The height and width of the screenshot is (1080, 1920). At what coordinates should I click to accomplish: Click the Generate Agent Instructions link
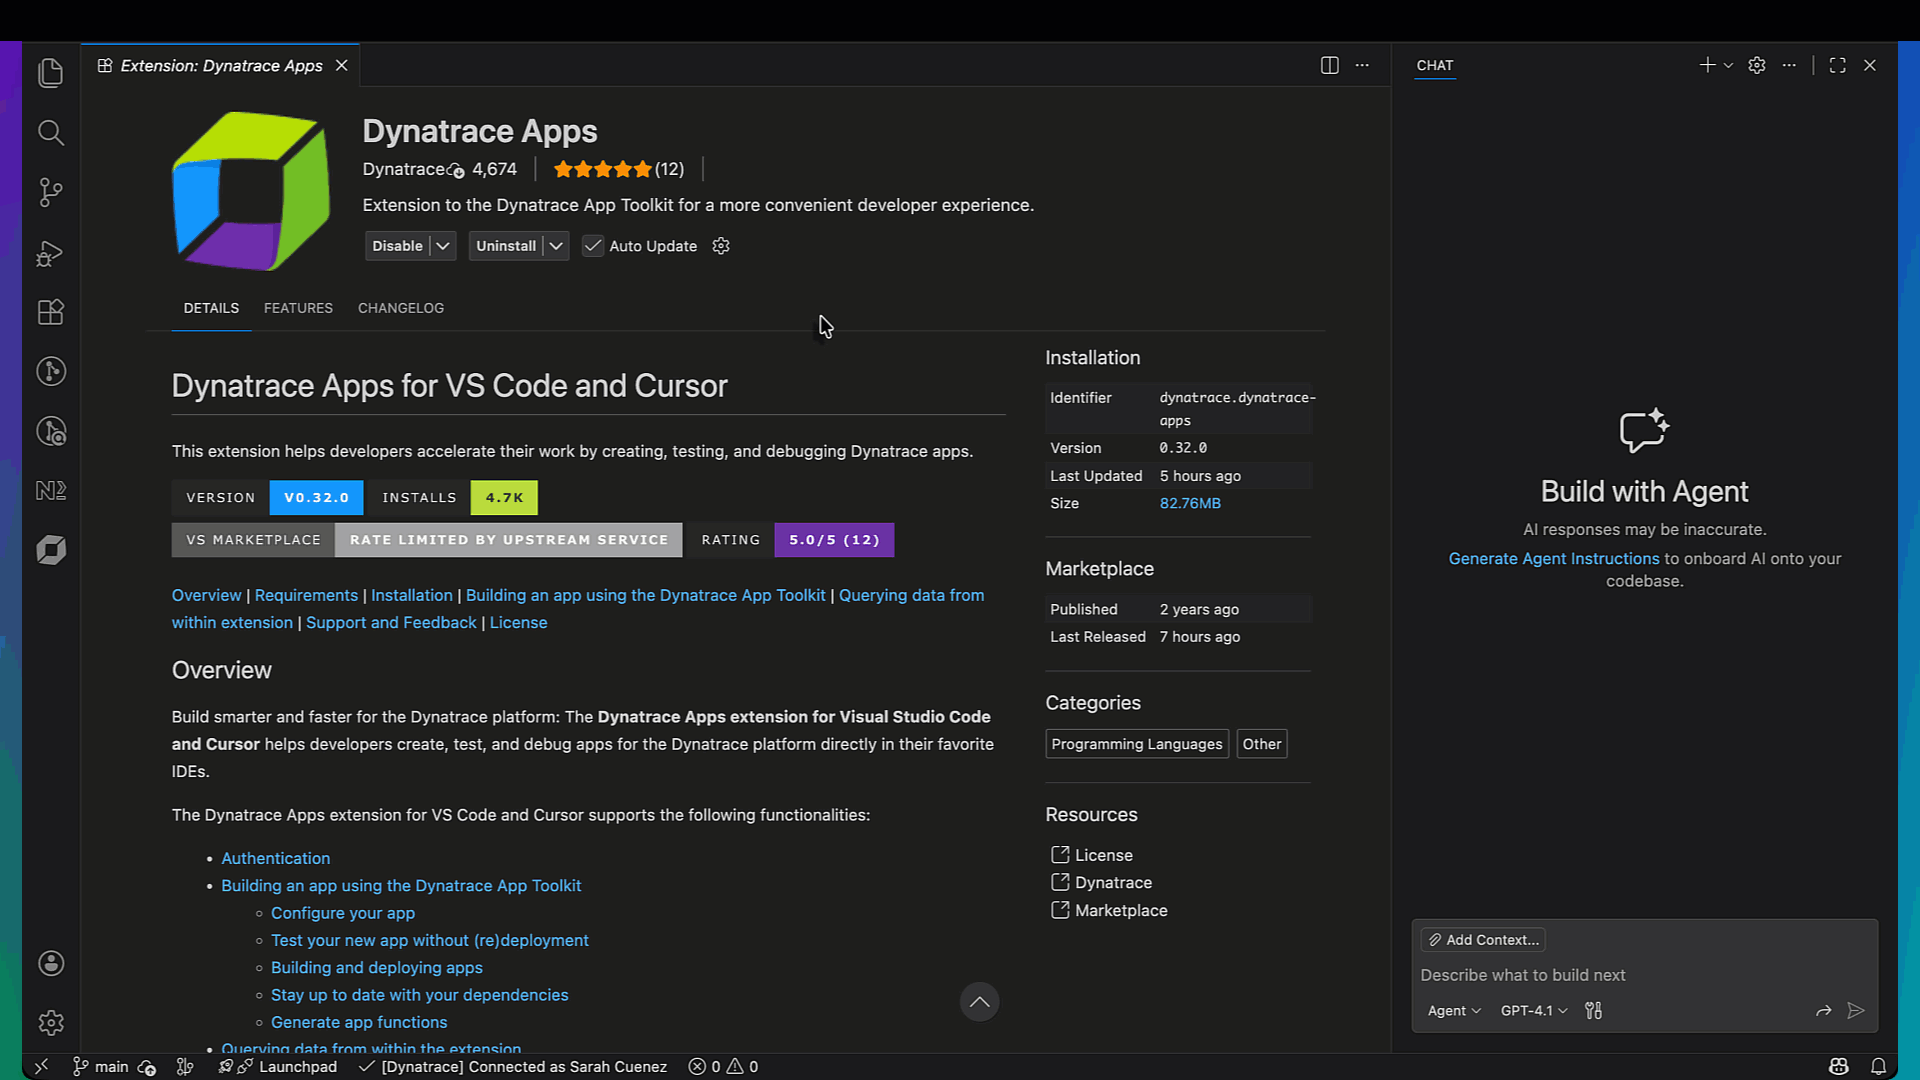coord(1553,558)
